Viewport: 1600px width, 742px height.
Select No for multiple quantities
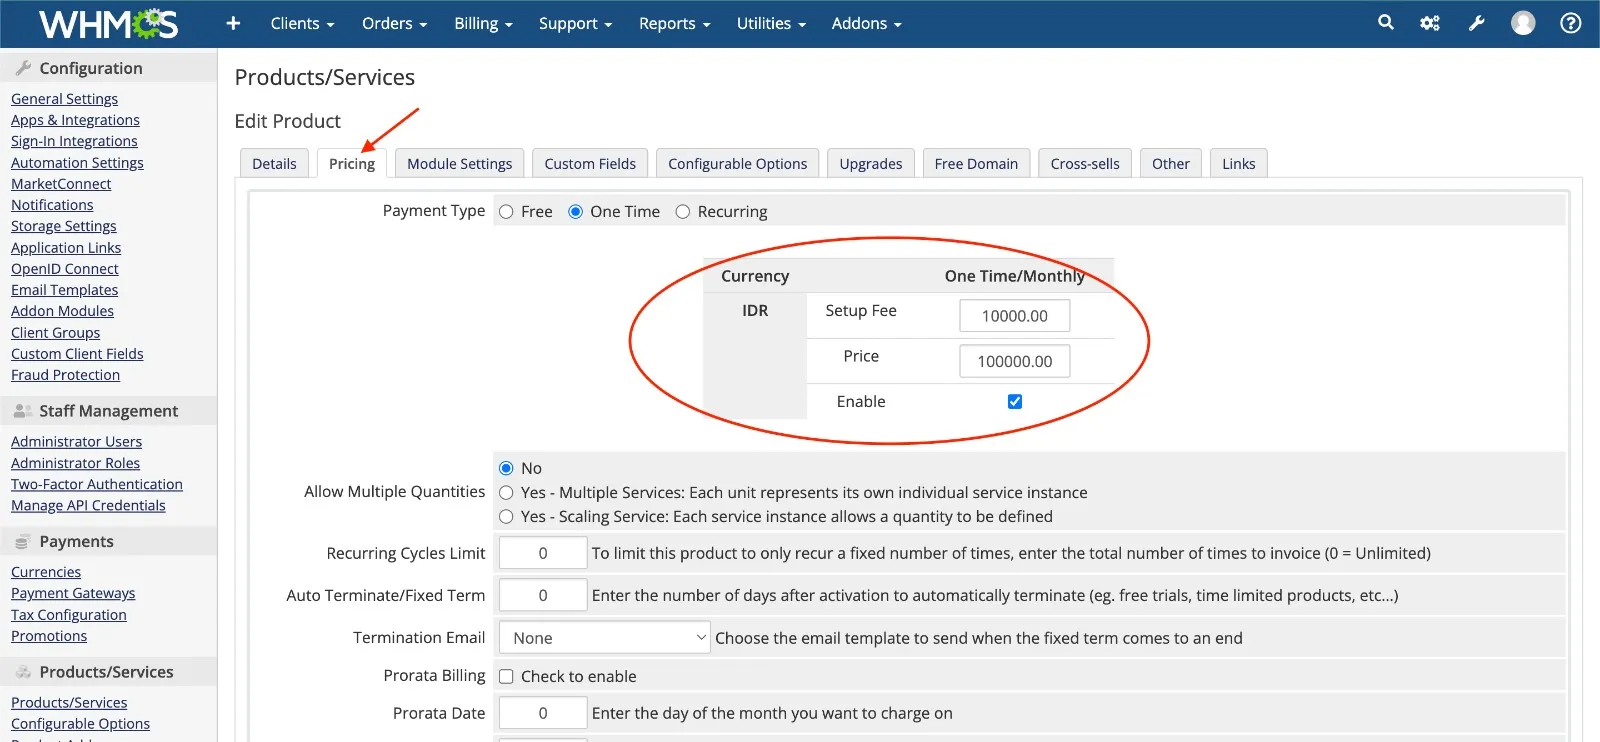point(506,468)
